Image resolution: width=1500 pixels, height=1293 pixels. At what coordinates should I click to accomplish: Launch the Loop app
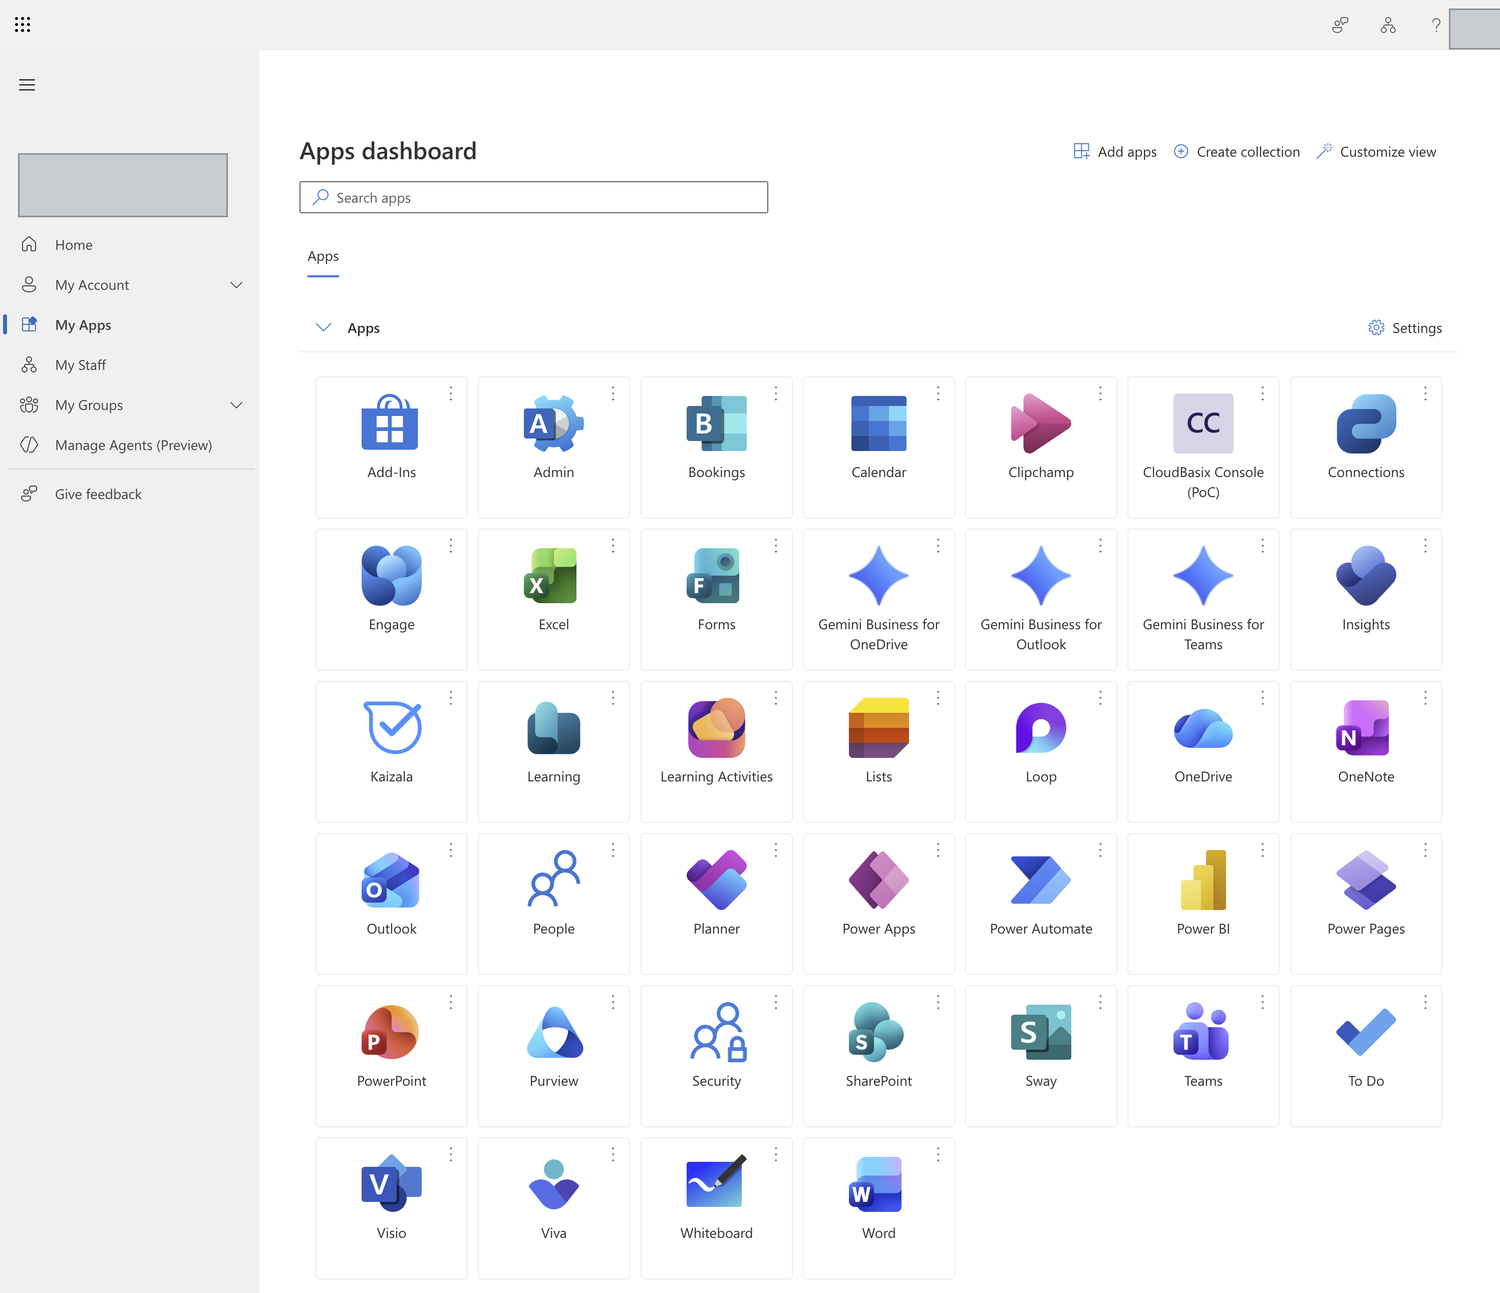click(1041, 751)
